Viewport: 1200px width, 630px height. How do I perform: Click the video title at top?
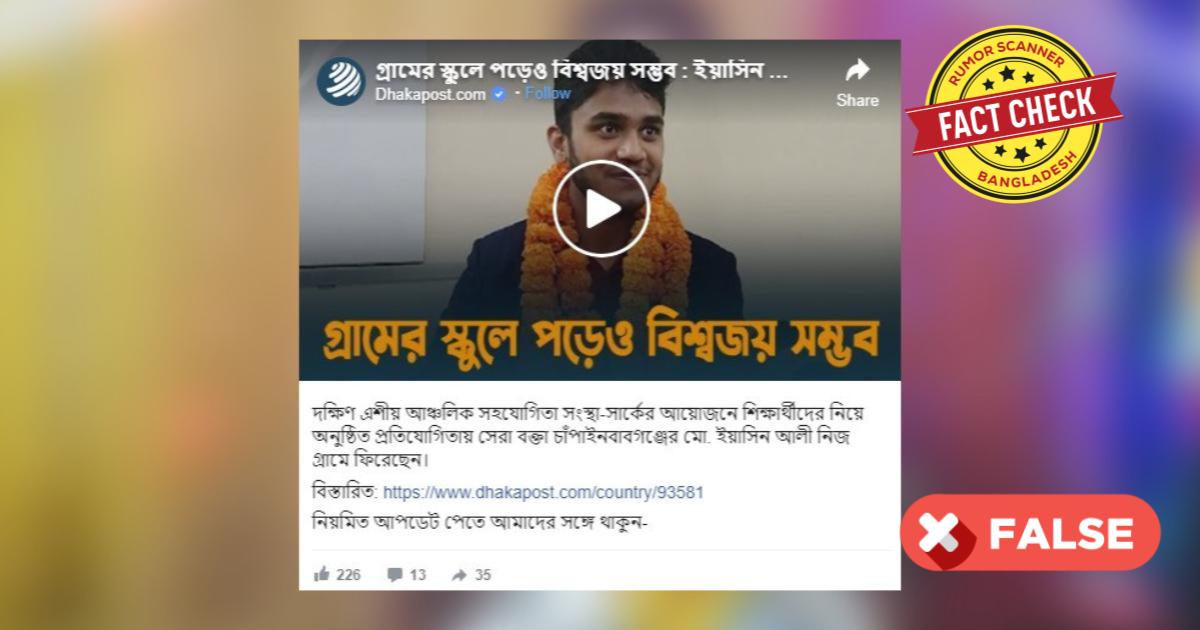[x=583, y=72]
